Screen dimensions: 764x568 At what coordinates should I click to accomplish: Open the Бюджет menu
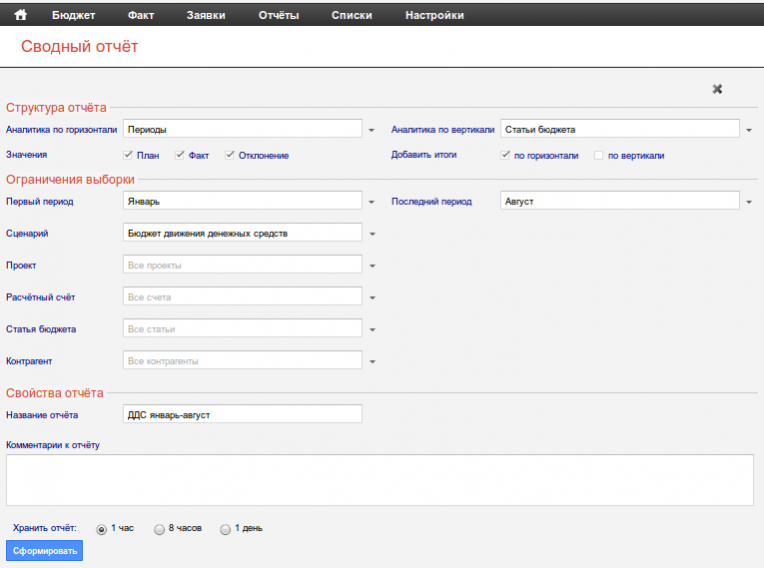pos(73,15)
